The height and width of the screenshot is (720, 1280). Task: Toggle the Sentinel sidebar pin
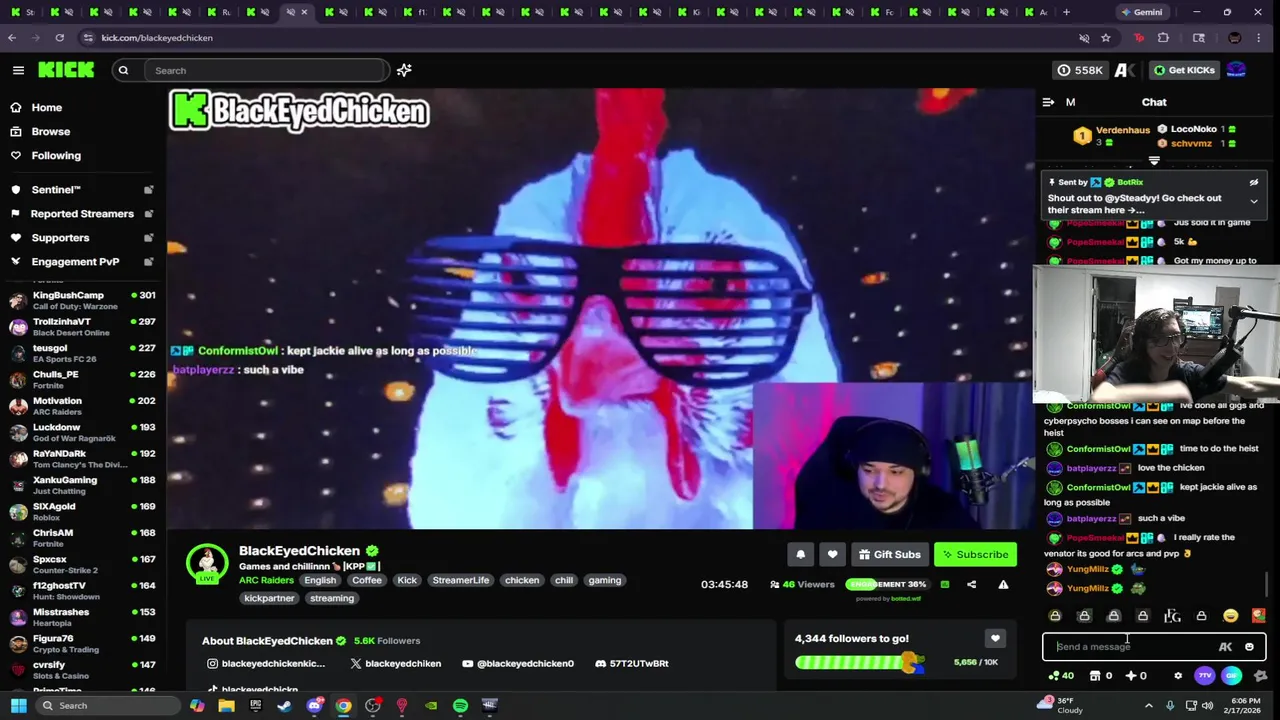click(x=149, y=190)
